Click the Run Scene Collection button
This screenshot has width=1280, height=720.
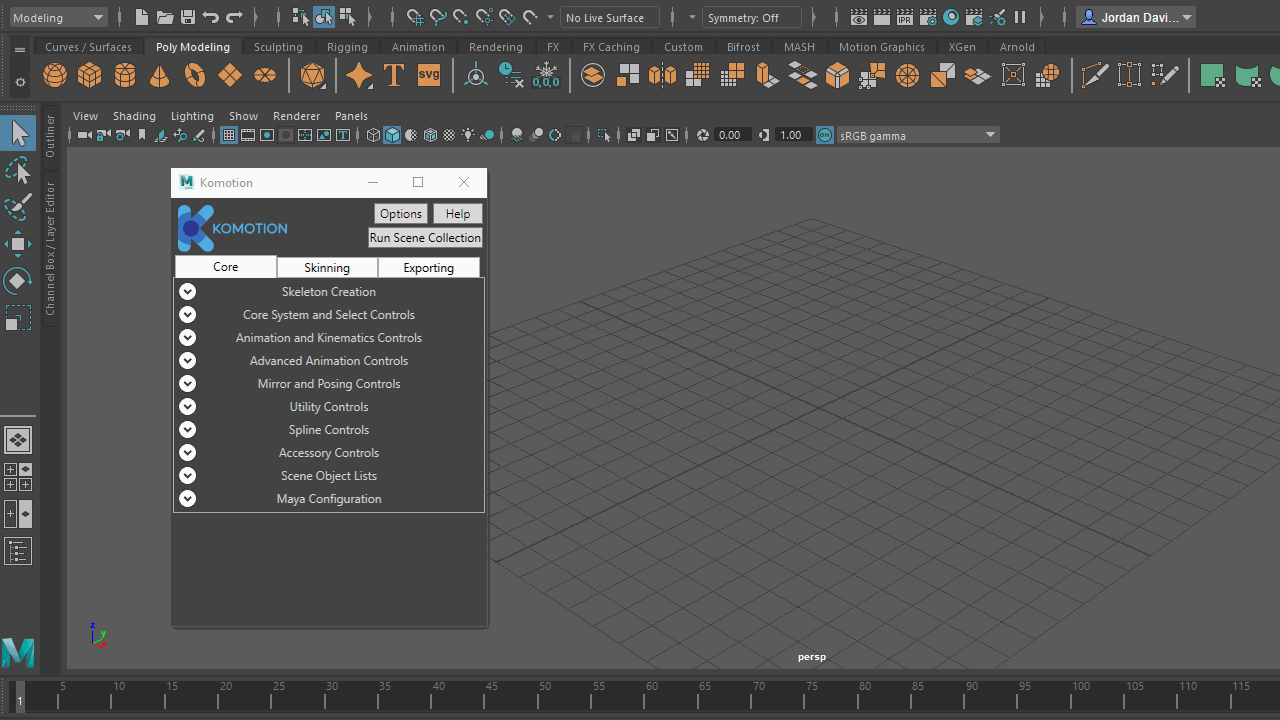[425, 238]
